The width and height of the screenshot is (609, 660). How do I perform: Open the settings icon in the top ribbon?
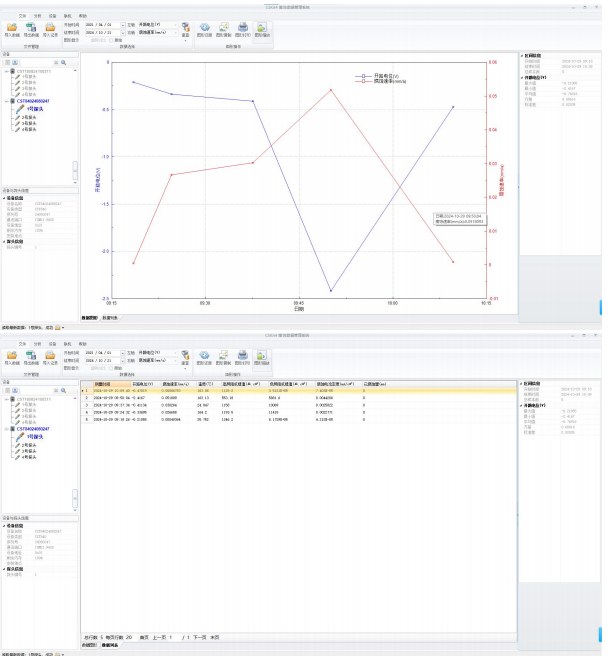coord(185,27)
